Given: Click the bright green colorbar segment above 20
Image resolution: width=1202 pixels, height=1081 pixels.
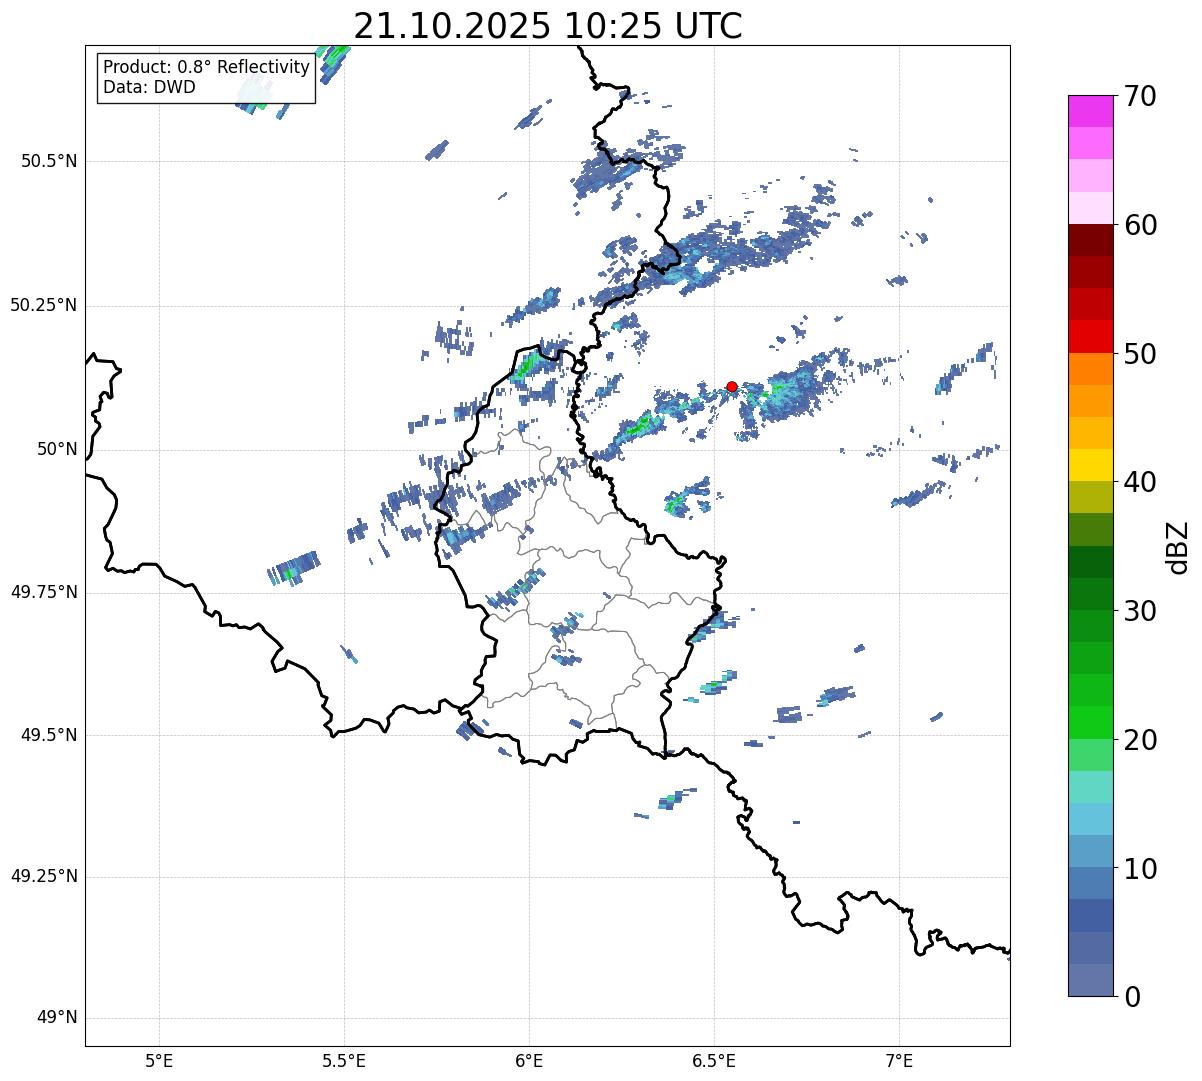Looking at the screenshot, I should [1091, 723].
